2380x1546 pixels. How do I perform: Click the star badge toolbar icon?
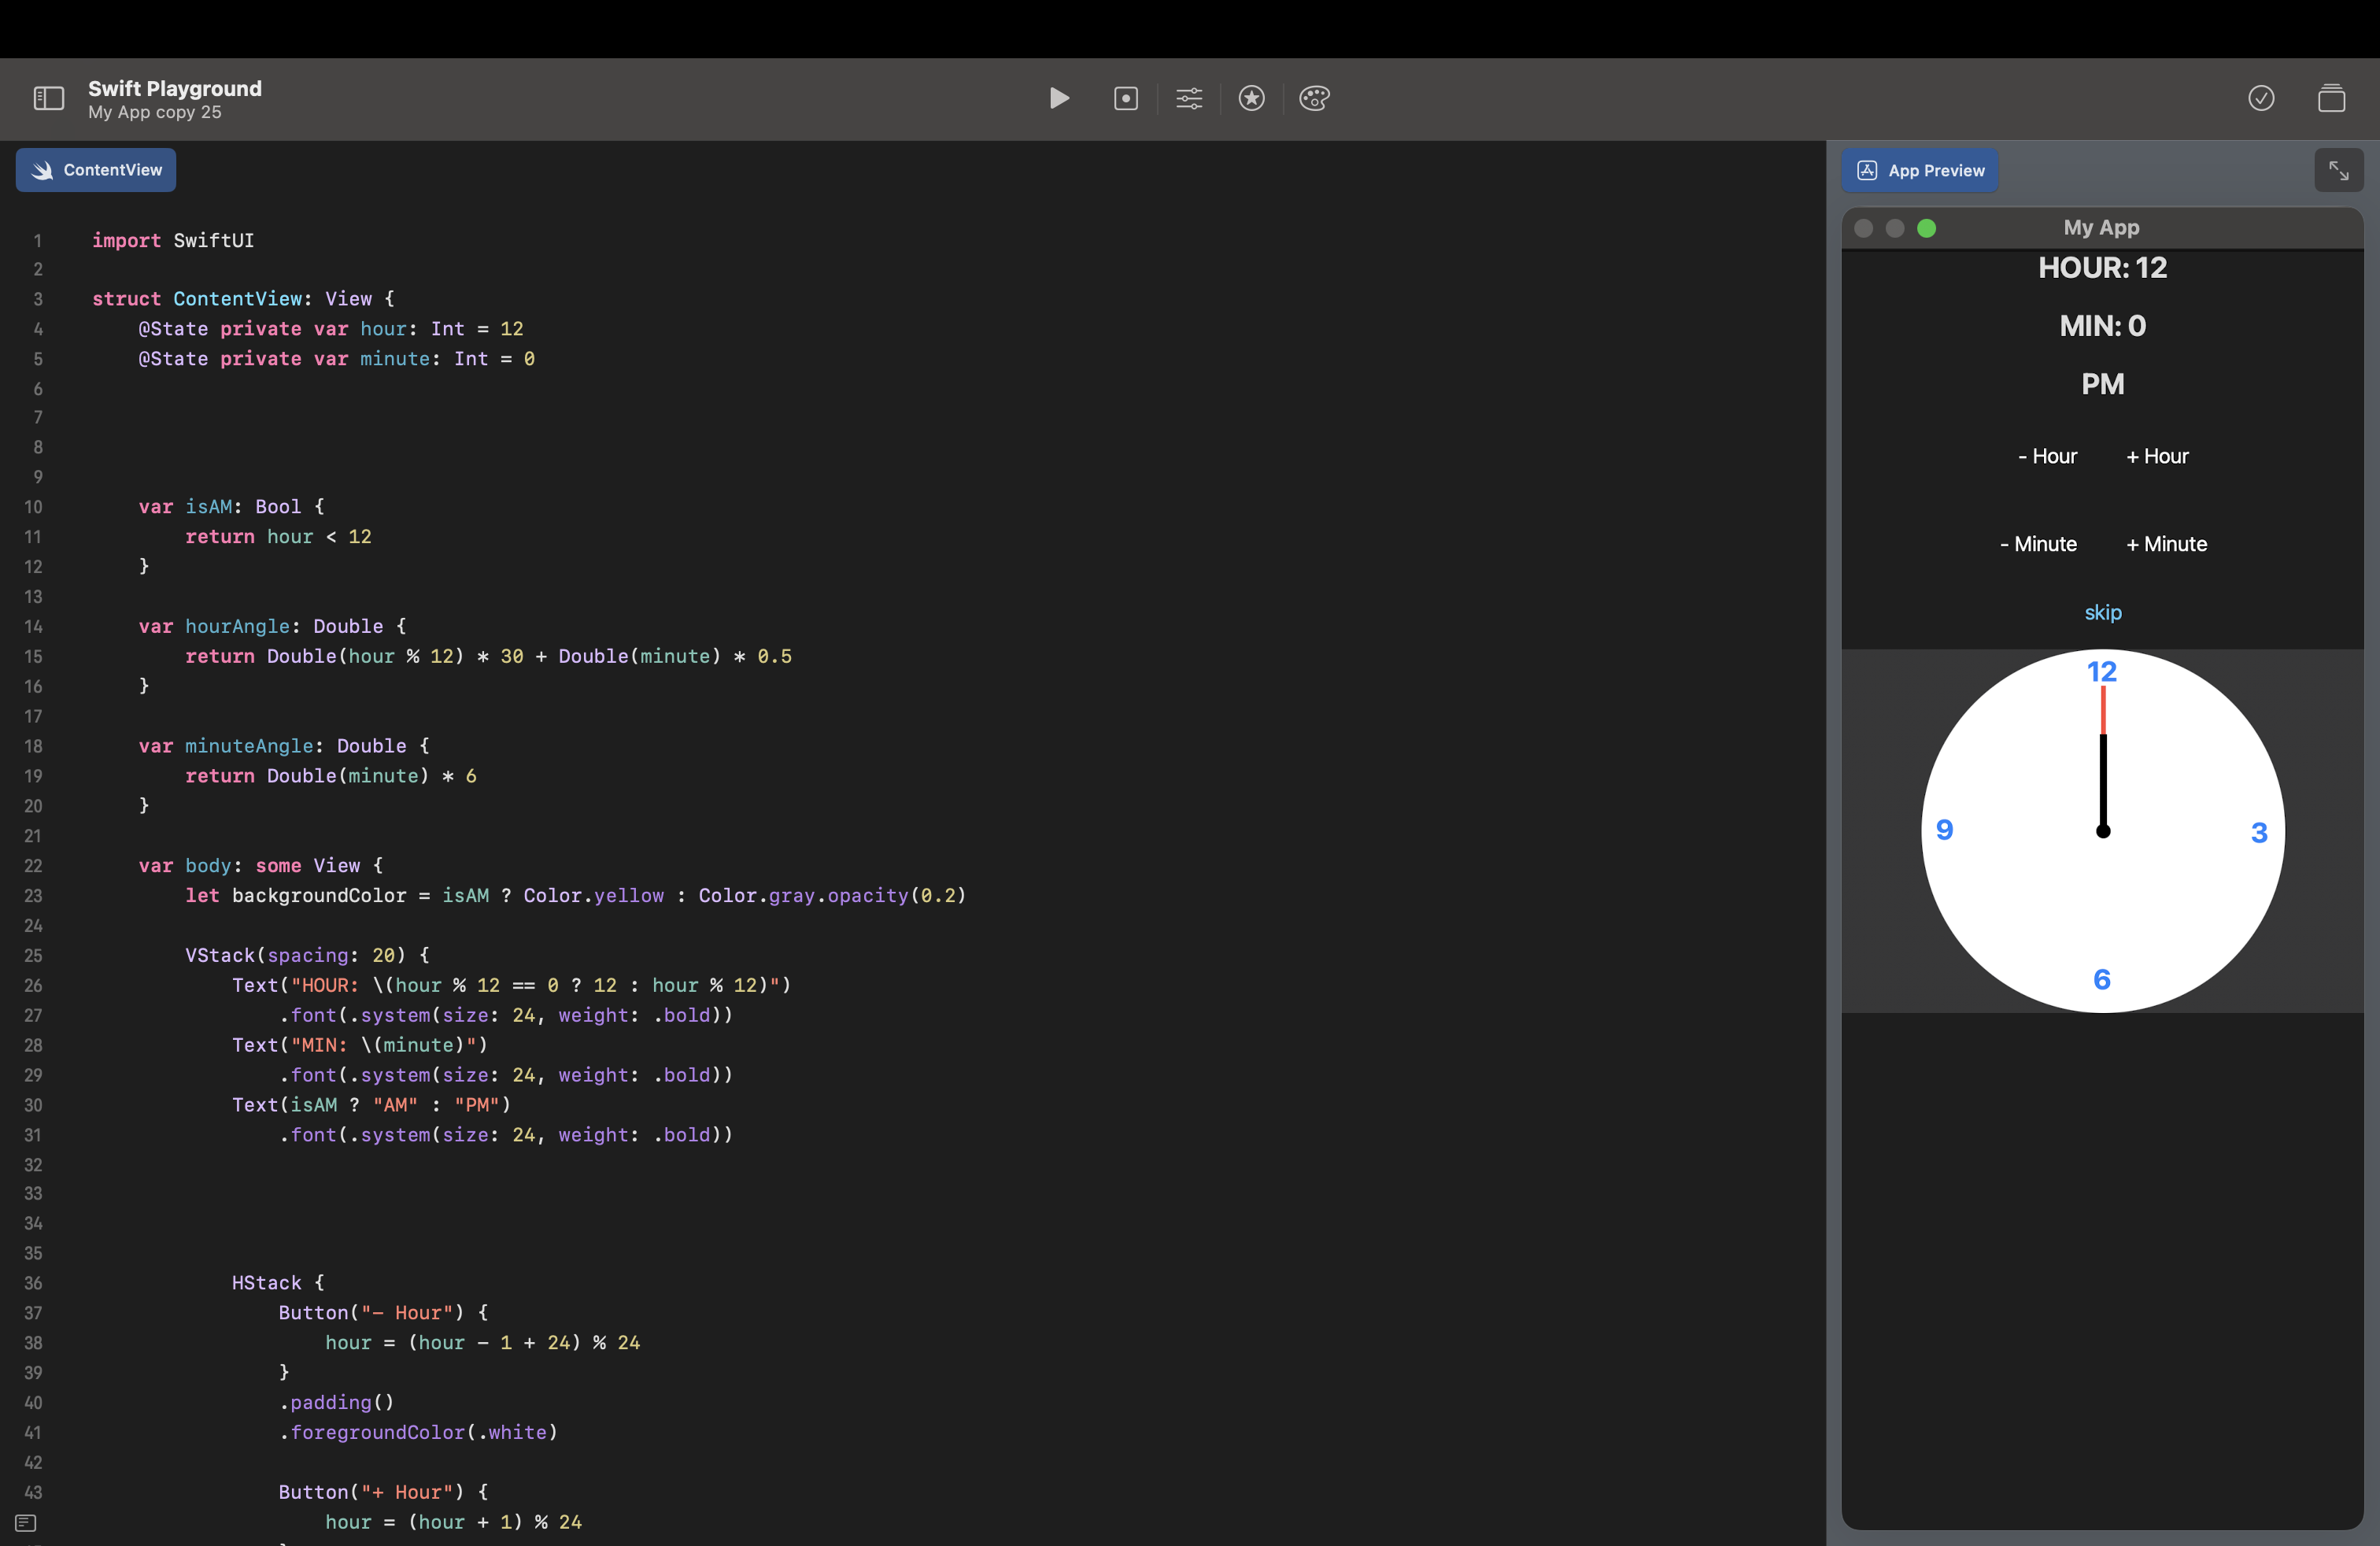pyautogui.click(x=1251, y=98)
